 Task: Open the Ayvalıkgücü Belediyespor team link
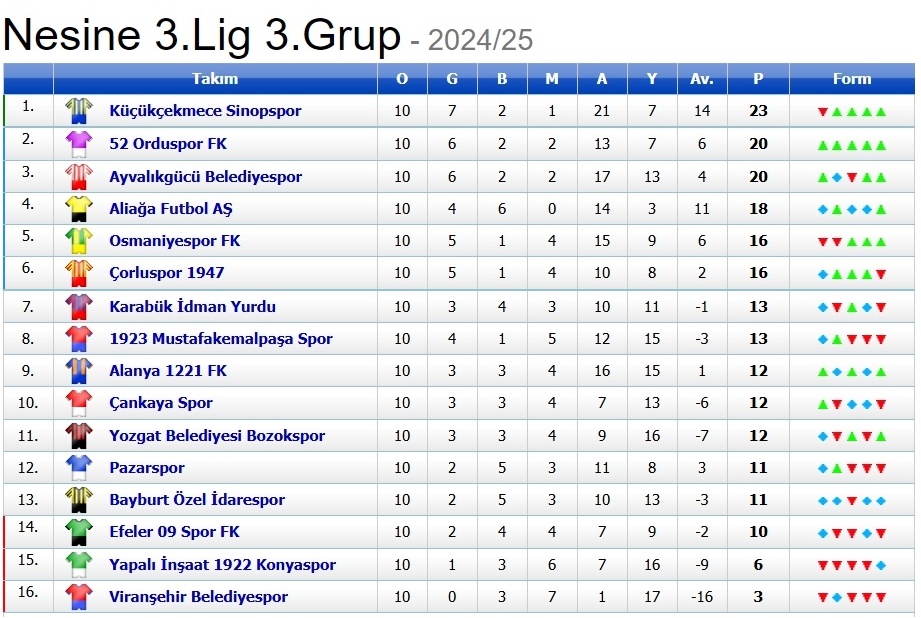(205, 177)
